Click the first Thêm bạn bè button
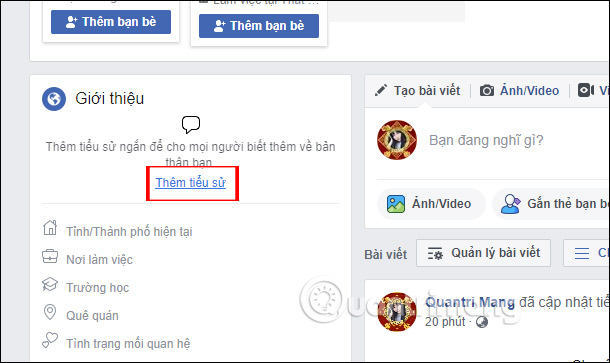 coord(111,22)
